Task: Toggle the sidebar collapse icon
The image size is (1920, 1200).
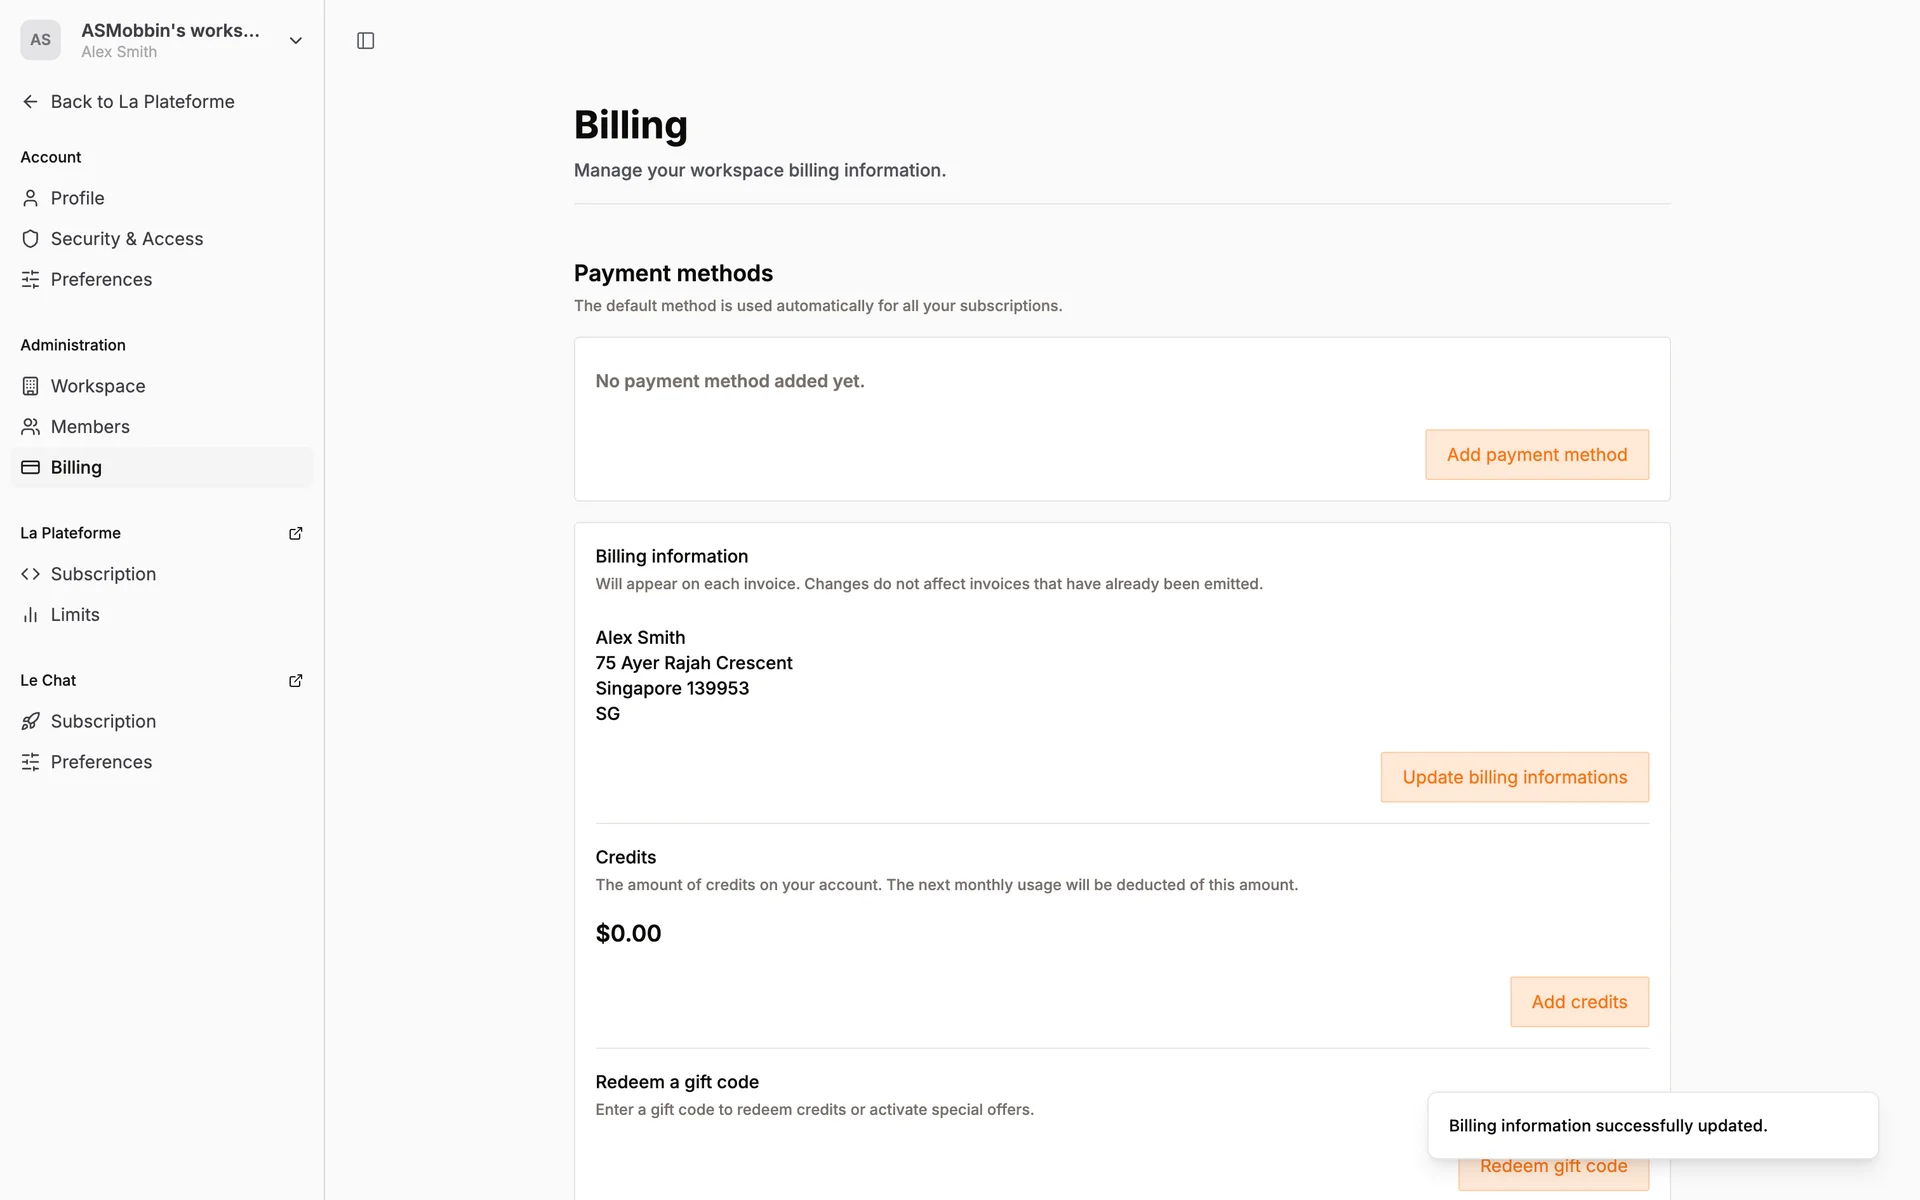Action: tap(365, 41)
